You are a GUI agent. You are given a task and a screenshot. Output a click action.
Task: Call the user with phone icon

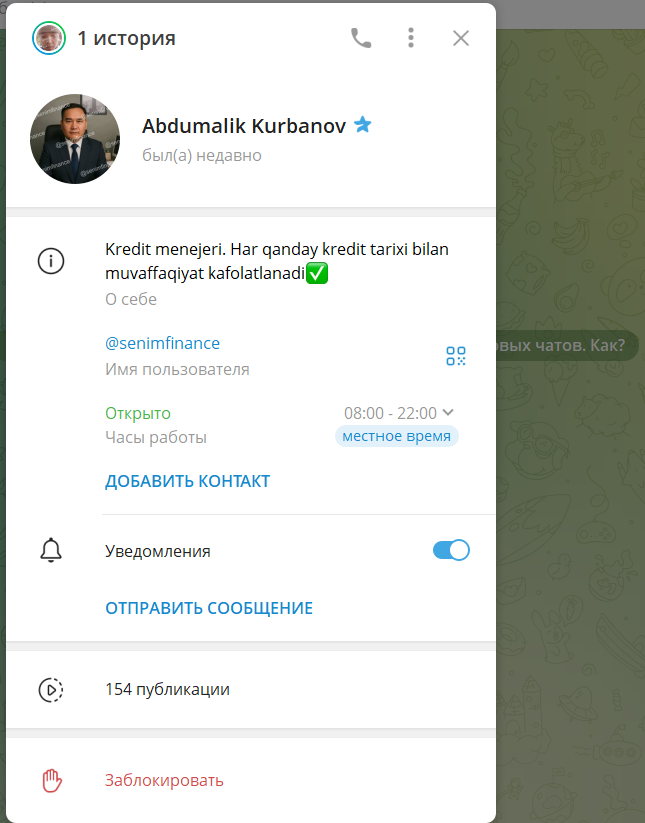[x=361, y=38]
